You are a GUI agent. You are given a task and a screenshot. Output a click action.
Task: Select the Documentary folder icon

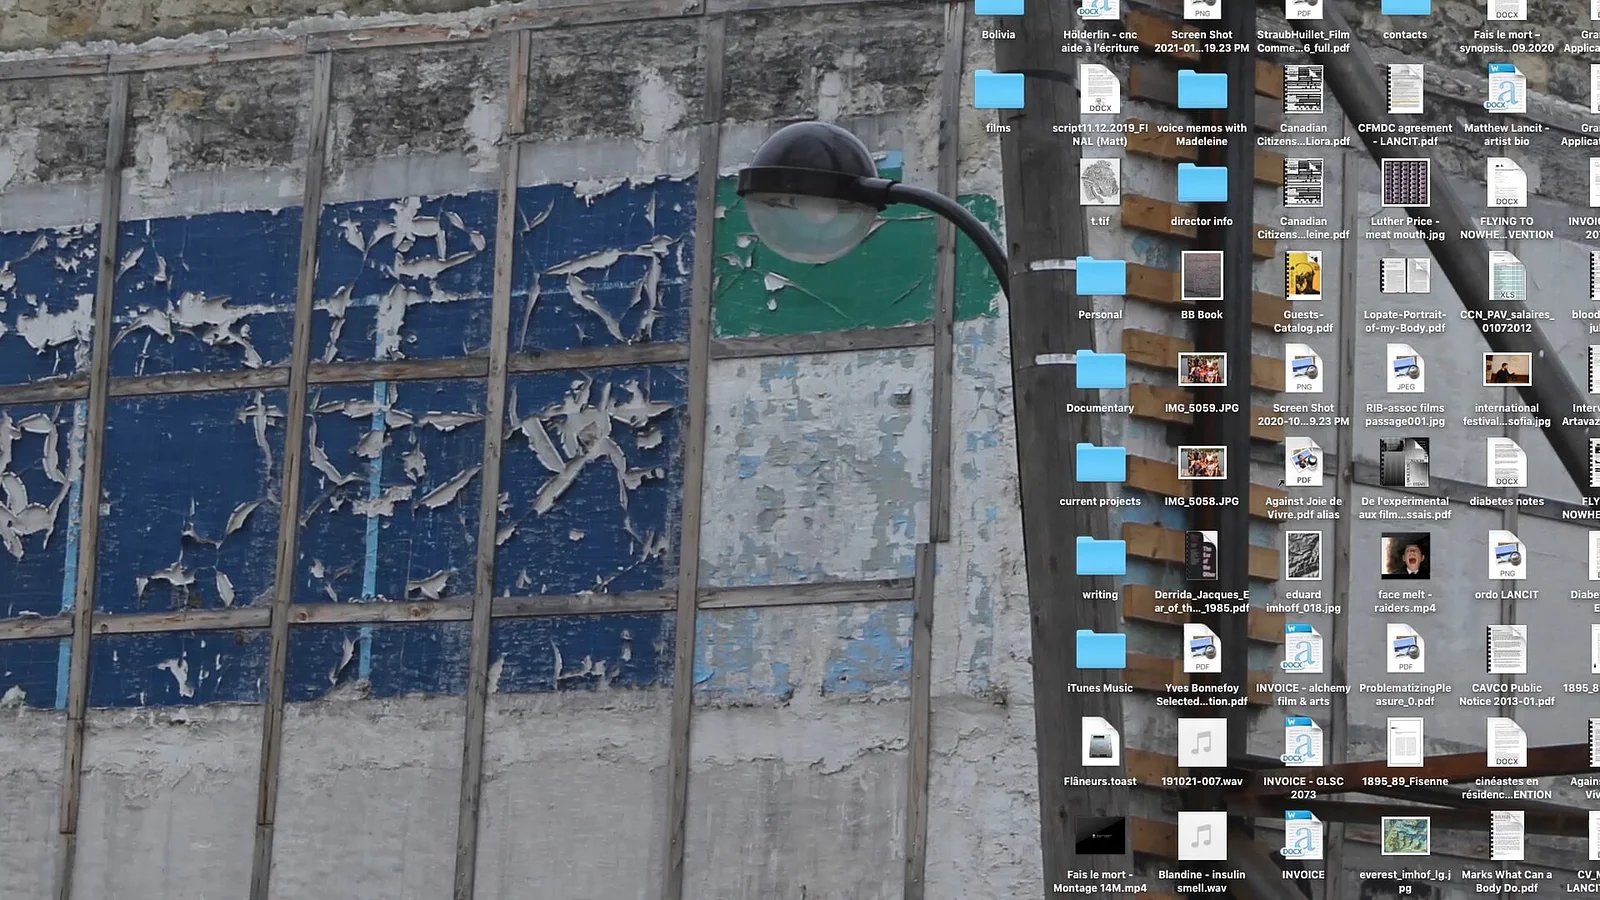coord(1100,371)
